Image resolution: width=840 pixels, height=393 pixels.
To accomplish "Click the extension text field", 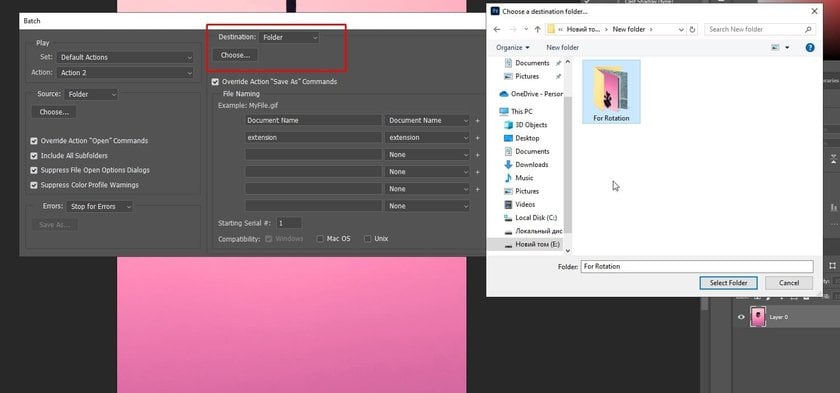I will pos(313,138).
